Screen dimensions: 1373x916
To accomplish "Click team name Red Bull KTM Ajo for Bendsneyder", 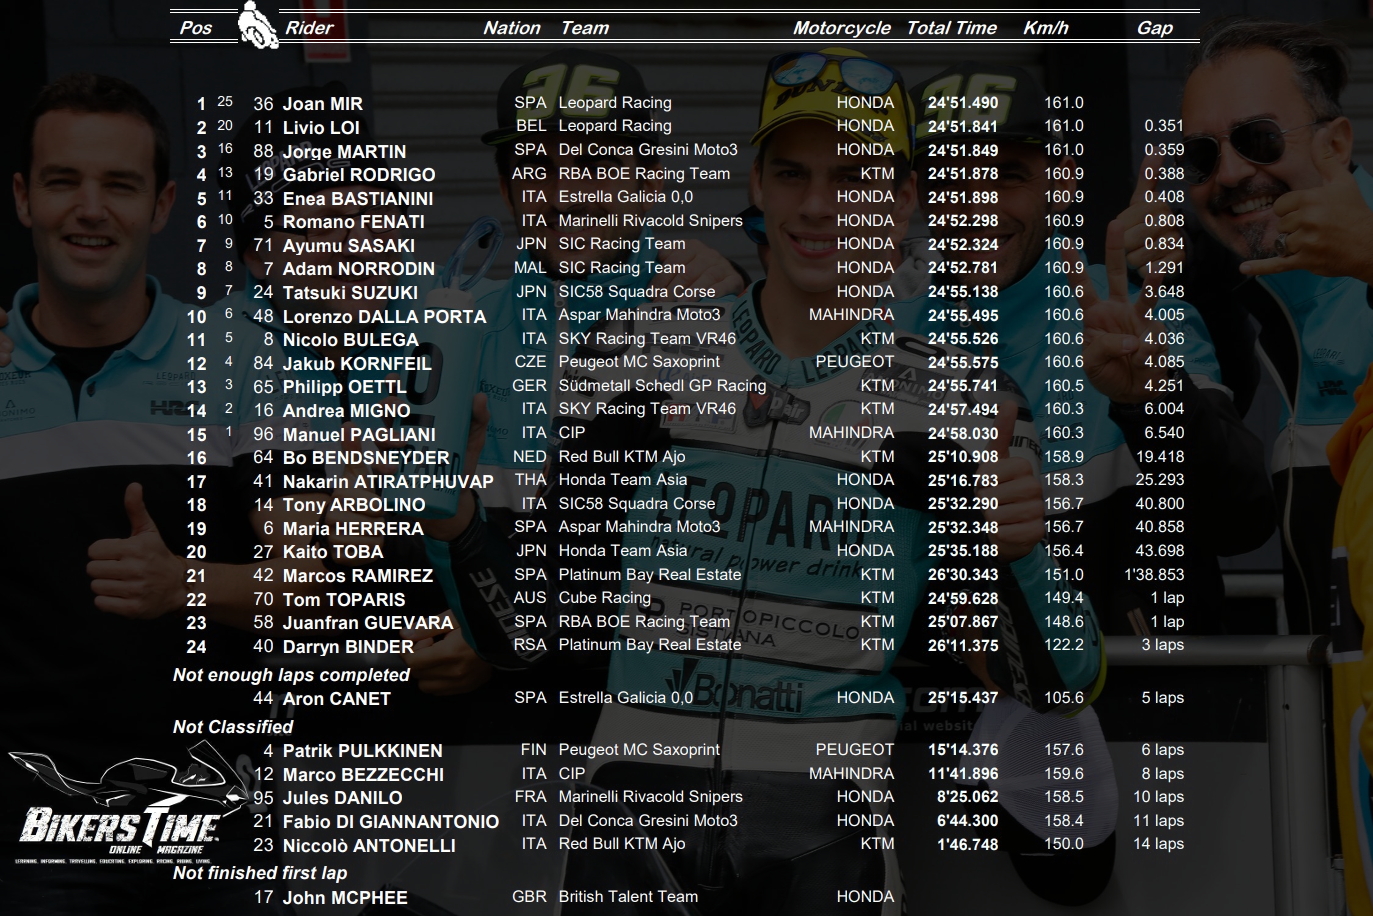I will click(x=622, y=457).
